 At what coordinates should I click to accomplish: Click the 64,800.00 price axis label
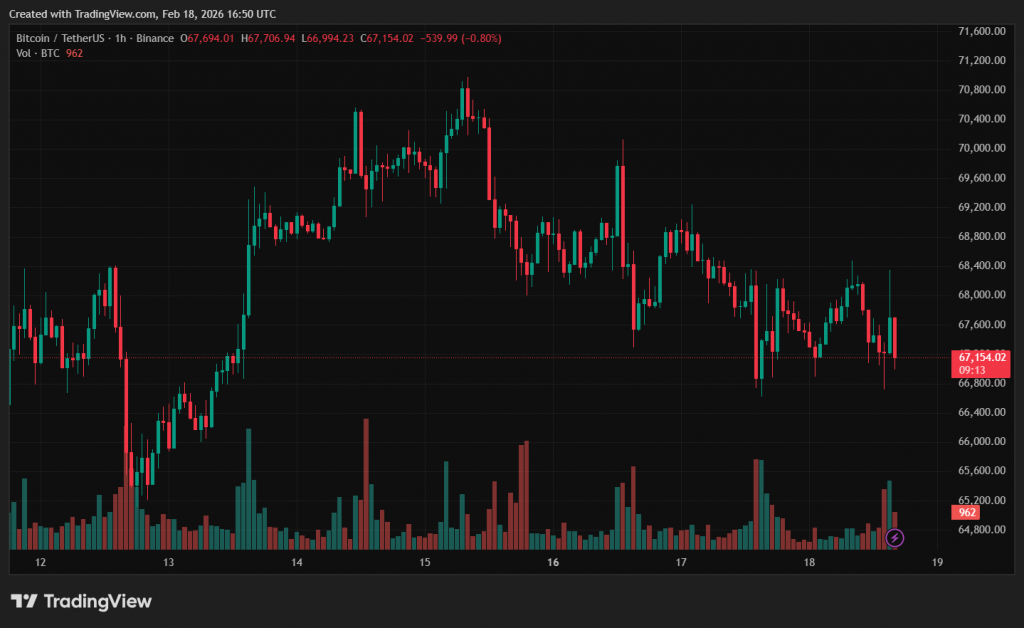[x=981, y=529]
